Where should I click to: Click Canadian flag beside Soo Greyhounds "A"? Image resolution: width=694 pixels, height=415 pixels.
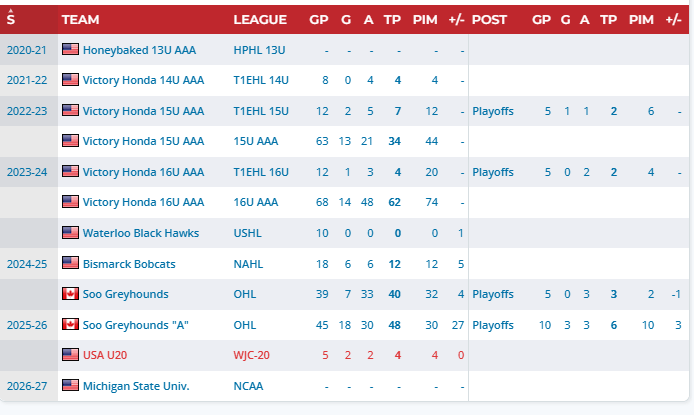(x=70, y=324)
